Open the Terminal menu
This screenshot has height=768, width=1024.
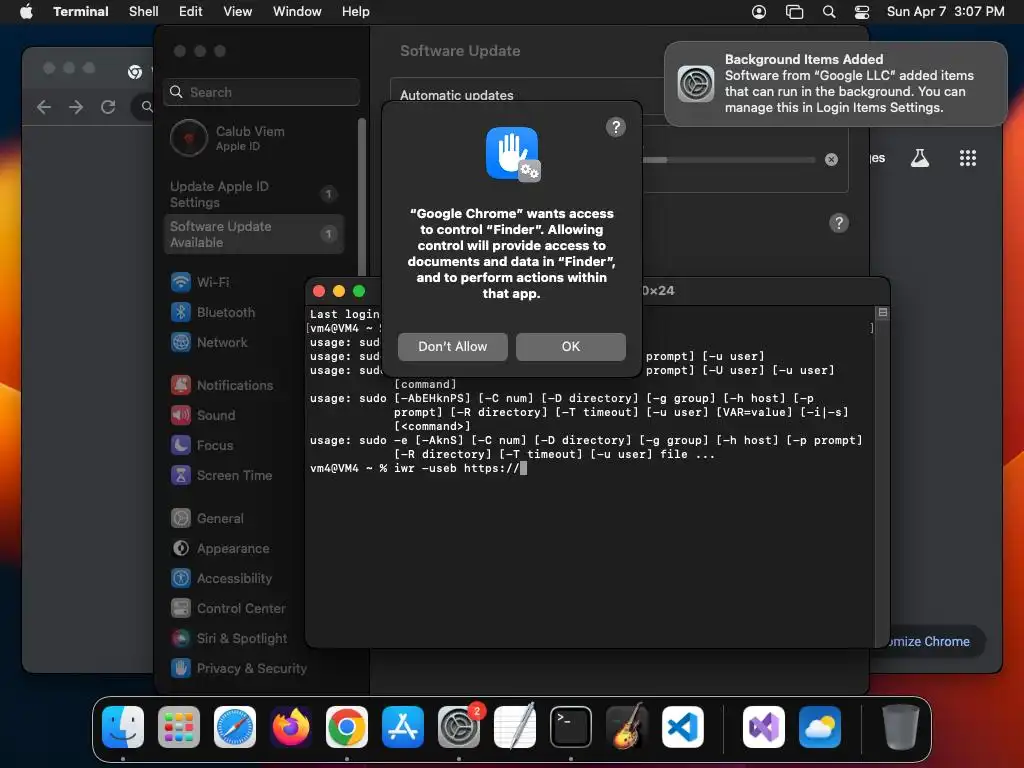(81, 12)
